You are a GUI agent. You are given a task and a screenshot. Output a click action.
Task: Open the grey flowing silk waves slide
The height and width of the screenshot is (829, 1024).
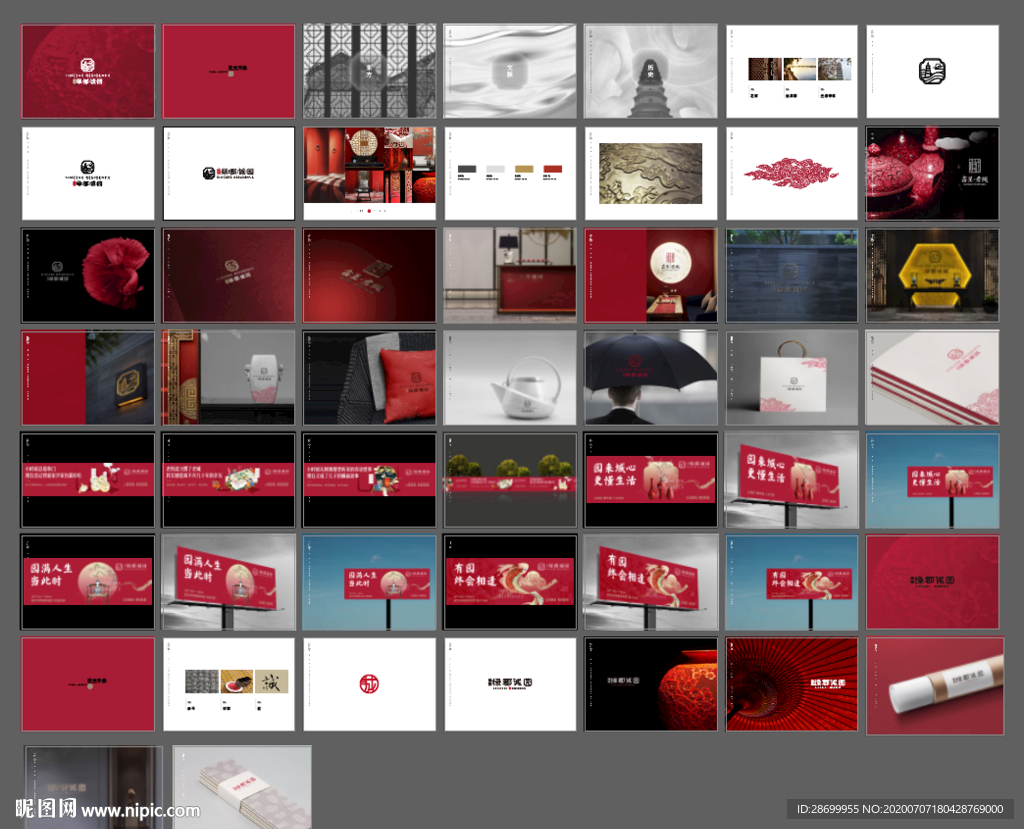coord(510,71)
